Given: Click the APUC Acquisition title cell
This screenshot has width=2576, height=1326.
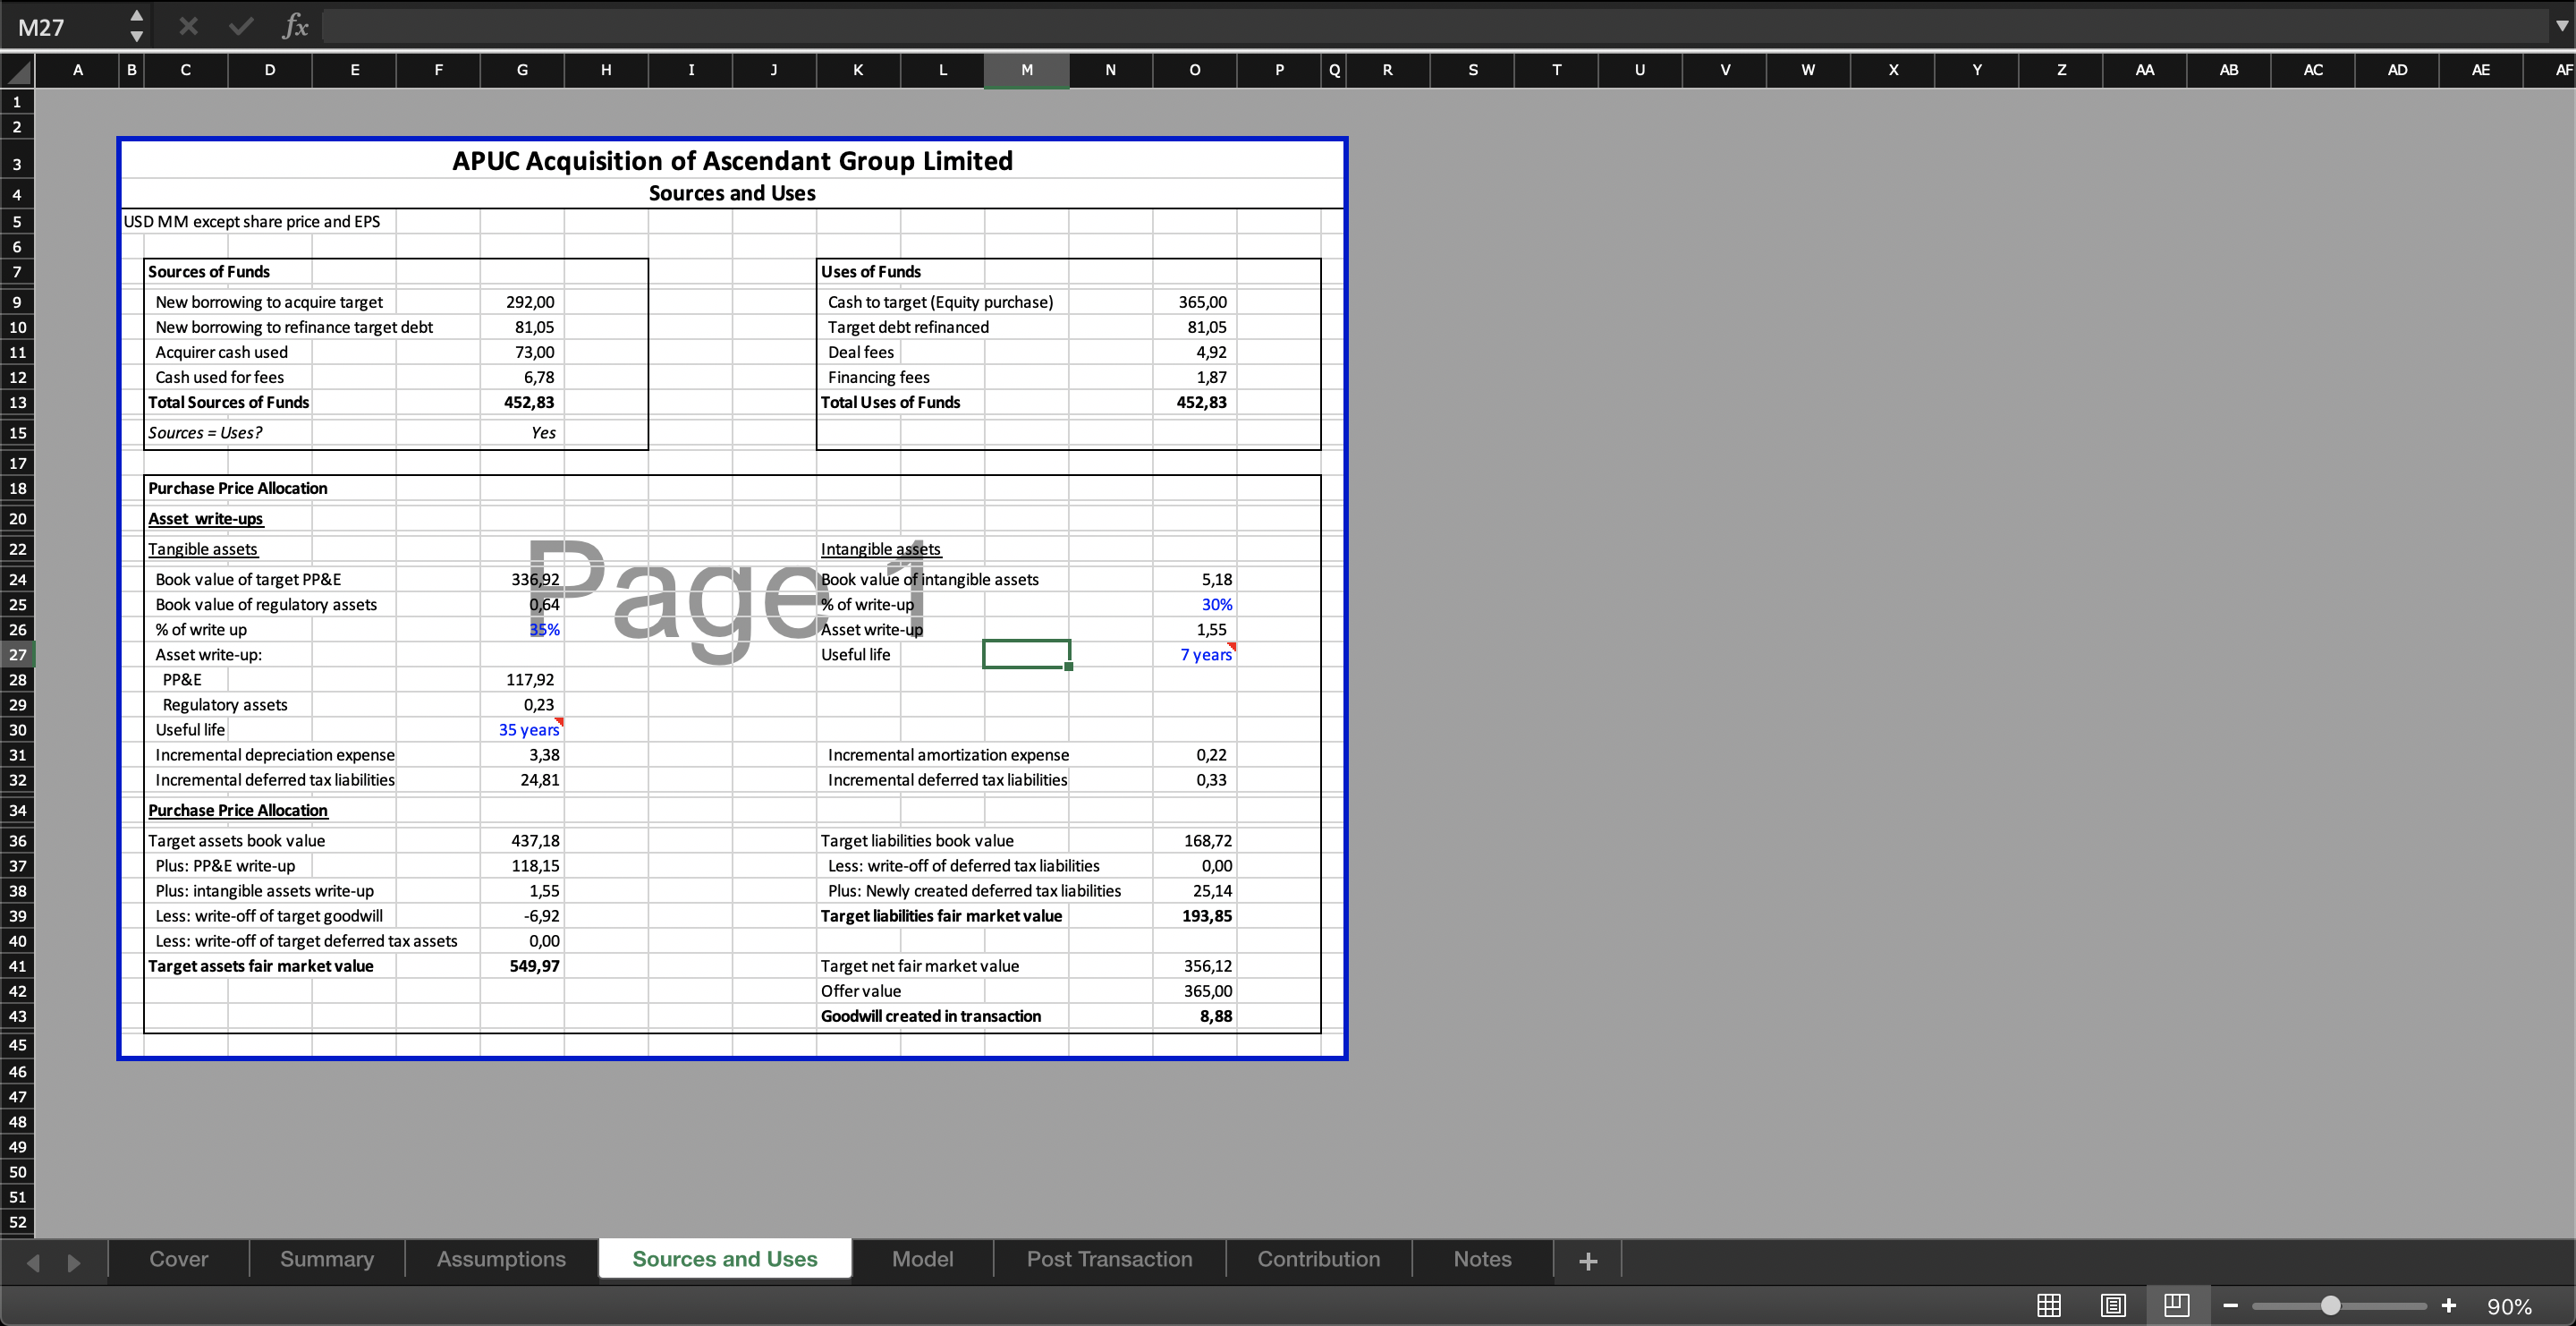Looking at the screenshot, I should [x=732, y=161].
